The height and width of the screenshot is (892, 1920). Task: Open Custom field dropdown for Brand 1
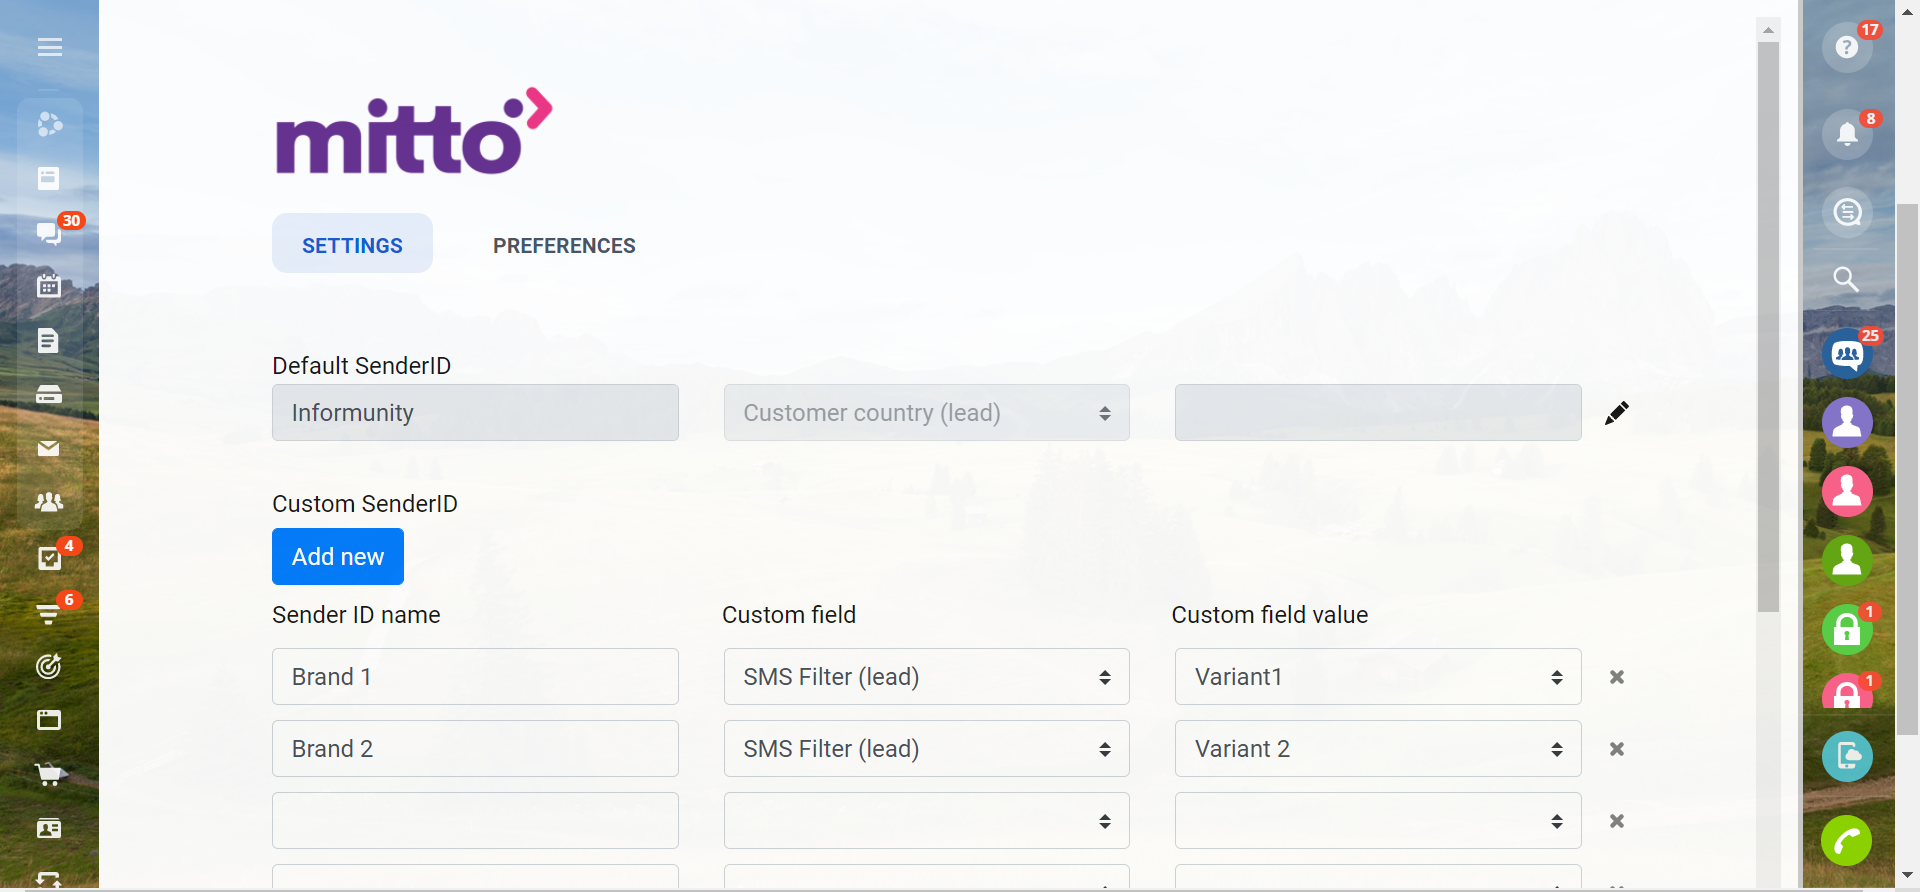(926, 677)
